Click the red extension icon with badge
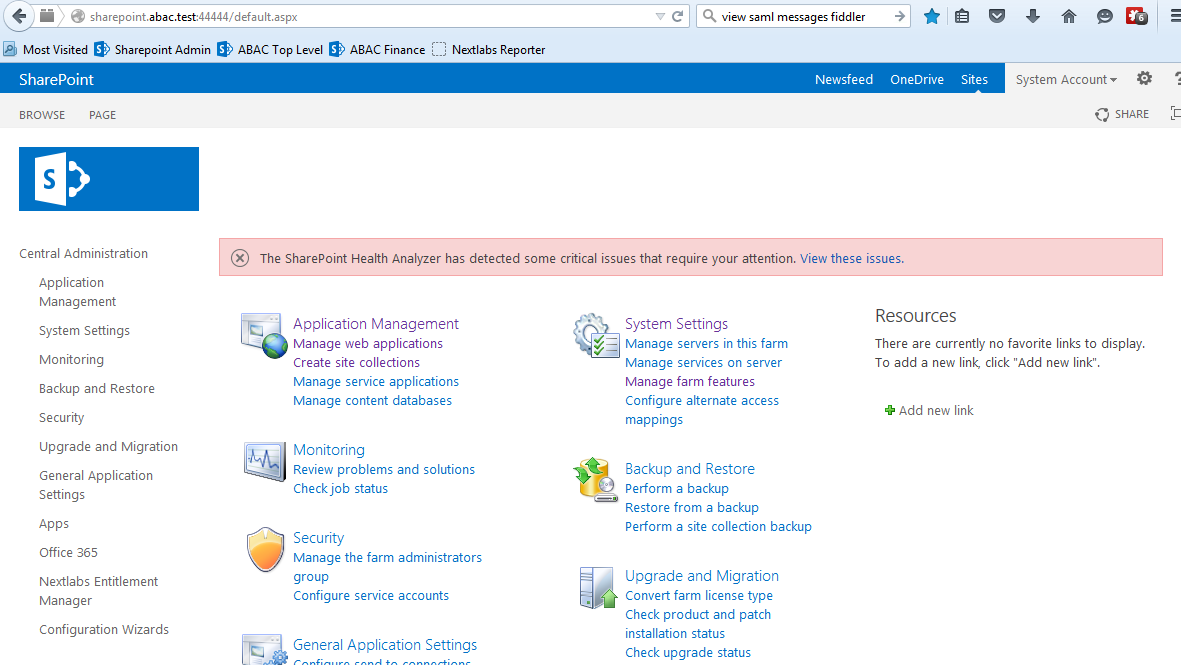Viewport: 1181px width, 665px height. click(x=1137, y=16)
